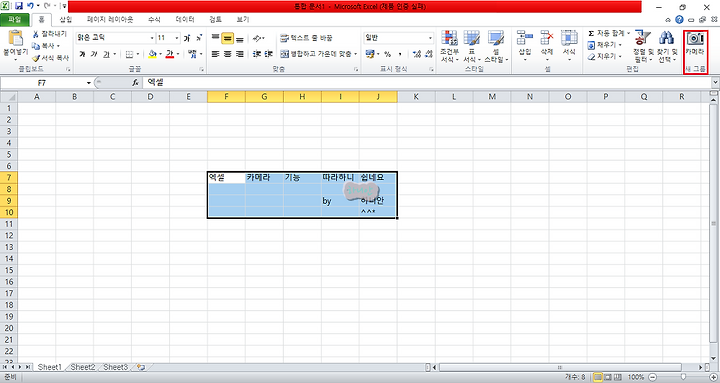720x383 pixels.
Task: Click the Camera (카메라) tool icon
Action: point(695,39)
